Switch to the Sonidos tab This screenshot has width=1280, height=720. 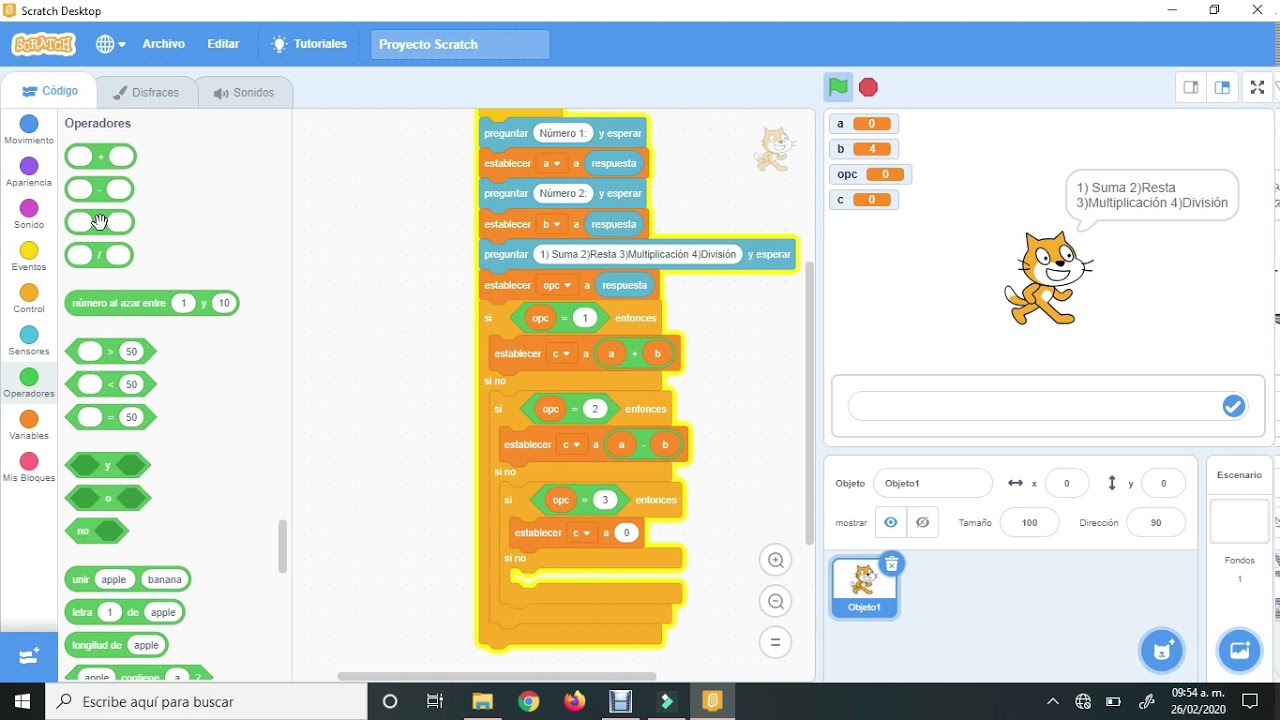click(244, 92)
